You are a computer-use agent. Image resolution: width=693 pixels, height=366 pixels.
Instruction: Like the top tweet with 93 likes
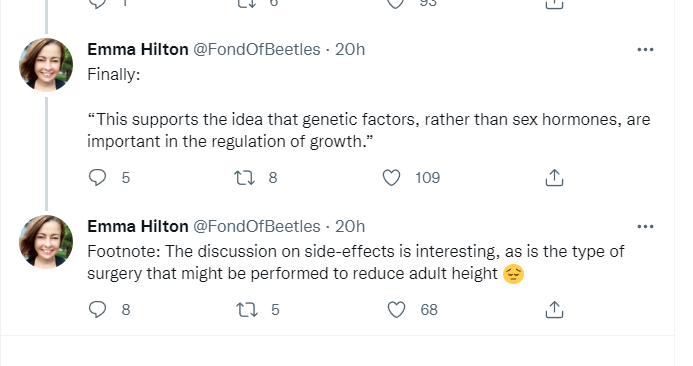point(396,4)
